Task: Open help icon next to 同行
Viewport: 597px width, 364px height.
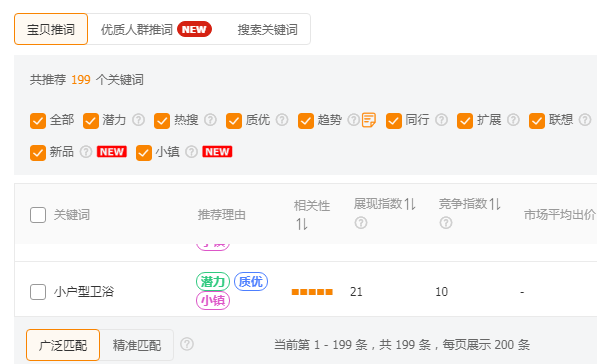Action: [x=441, y=120]
